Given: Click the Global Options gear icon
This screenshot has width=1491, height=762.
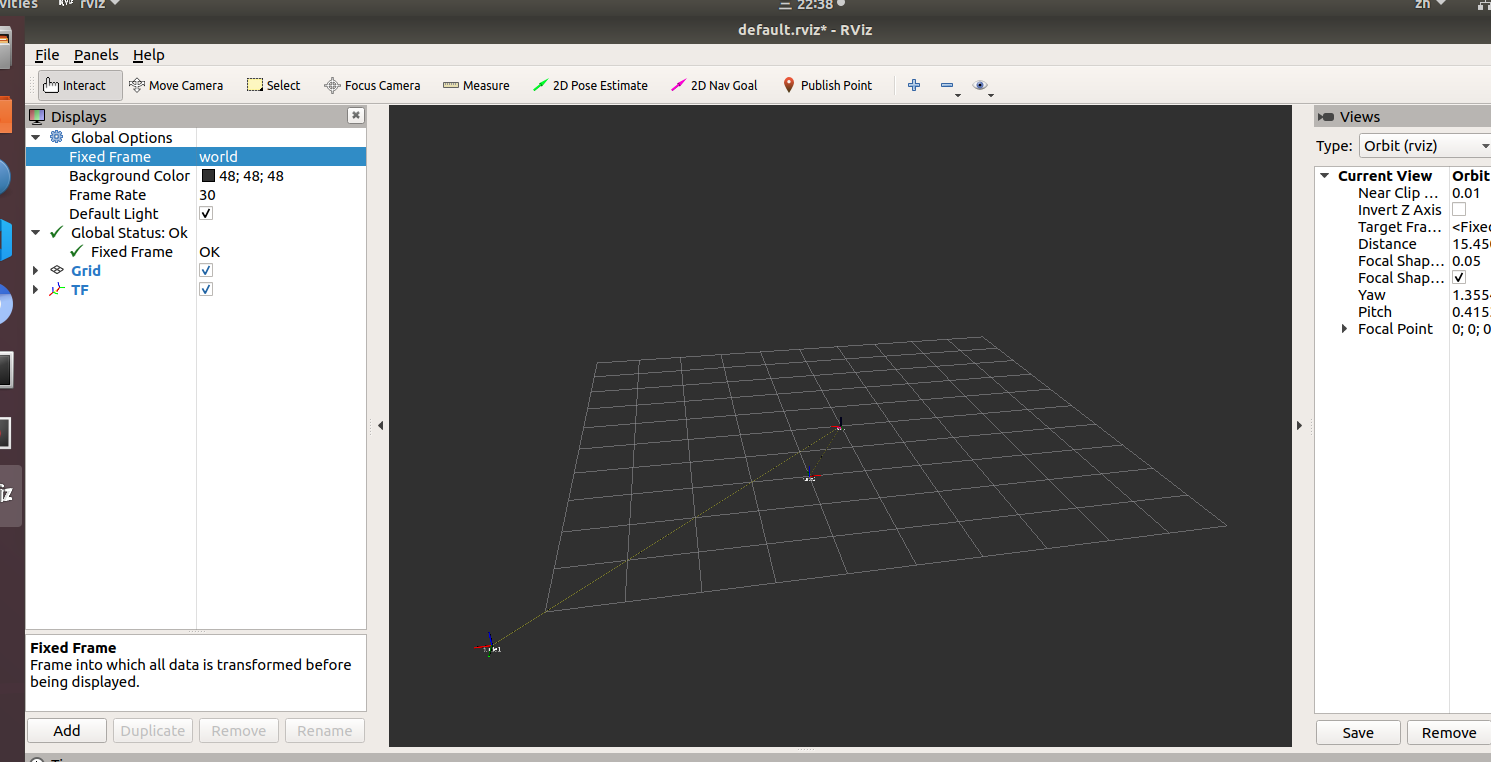Looking at the screenshot, I should [x=56, y=138].
